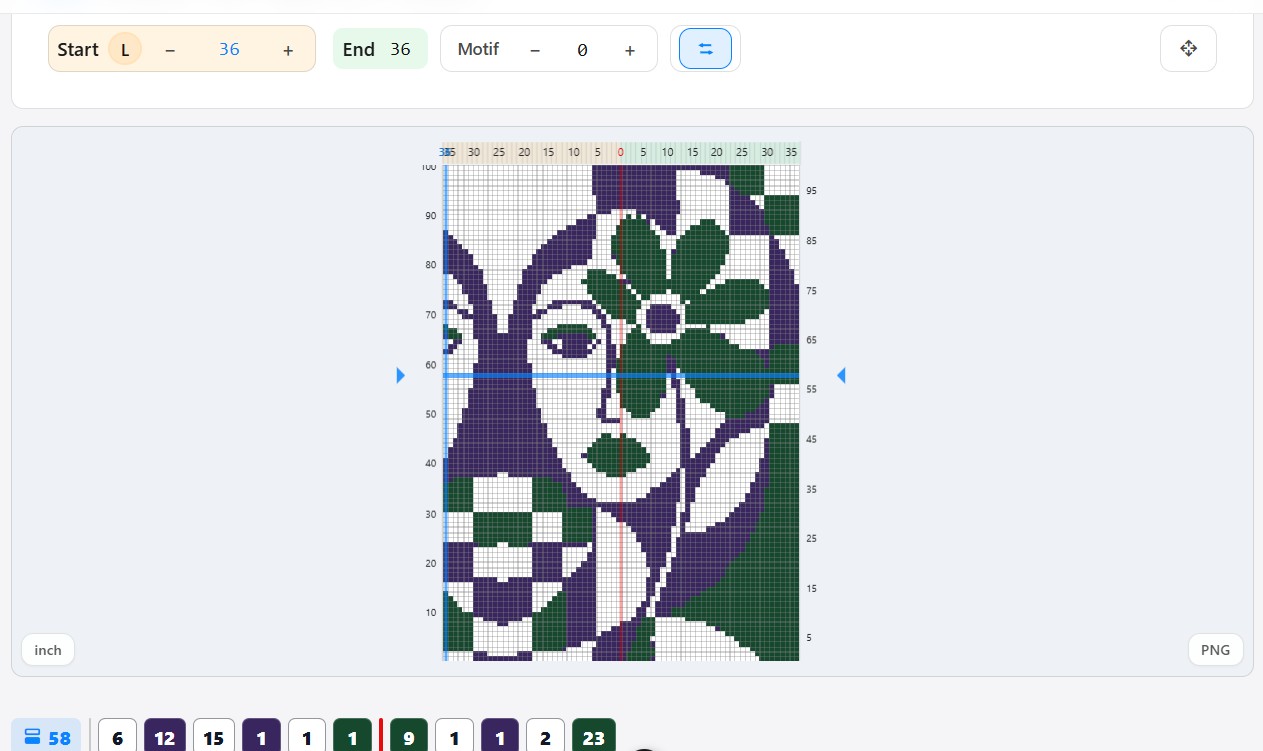Click the row 58 indicator
Viewport: 1263px width, 751px height.
47,738
